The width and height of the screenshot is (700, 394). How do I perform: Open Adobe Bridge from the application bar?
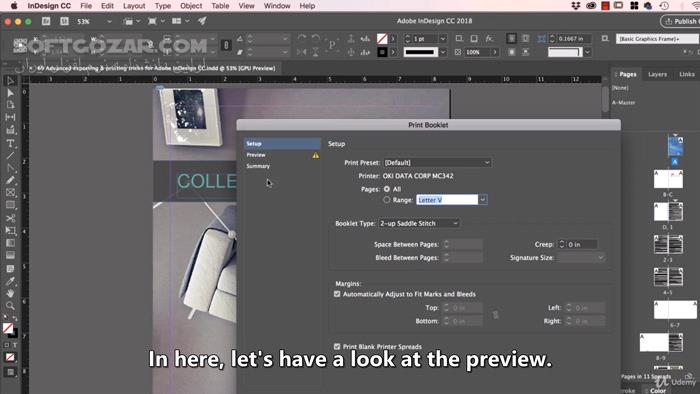[x=46, y=21]
